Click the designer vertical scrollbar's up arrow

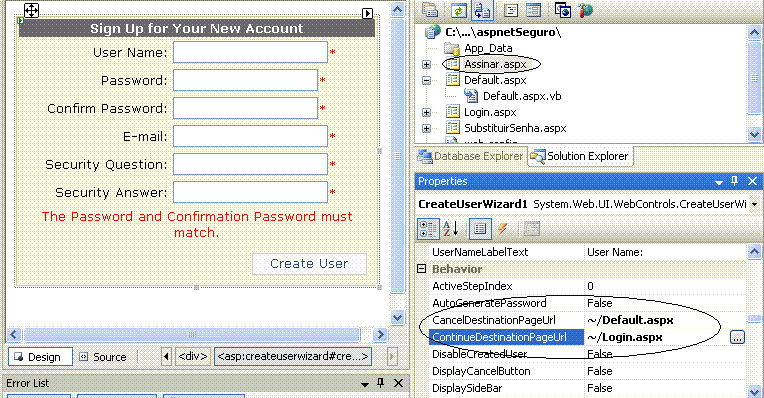[398, 9]
